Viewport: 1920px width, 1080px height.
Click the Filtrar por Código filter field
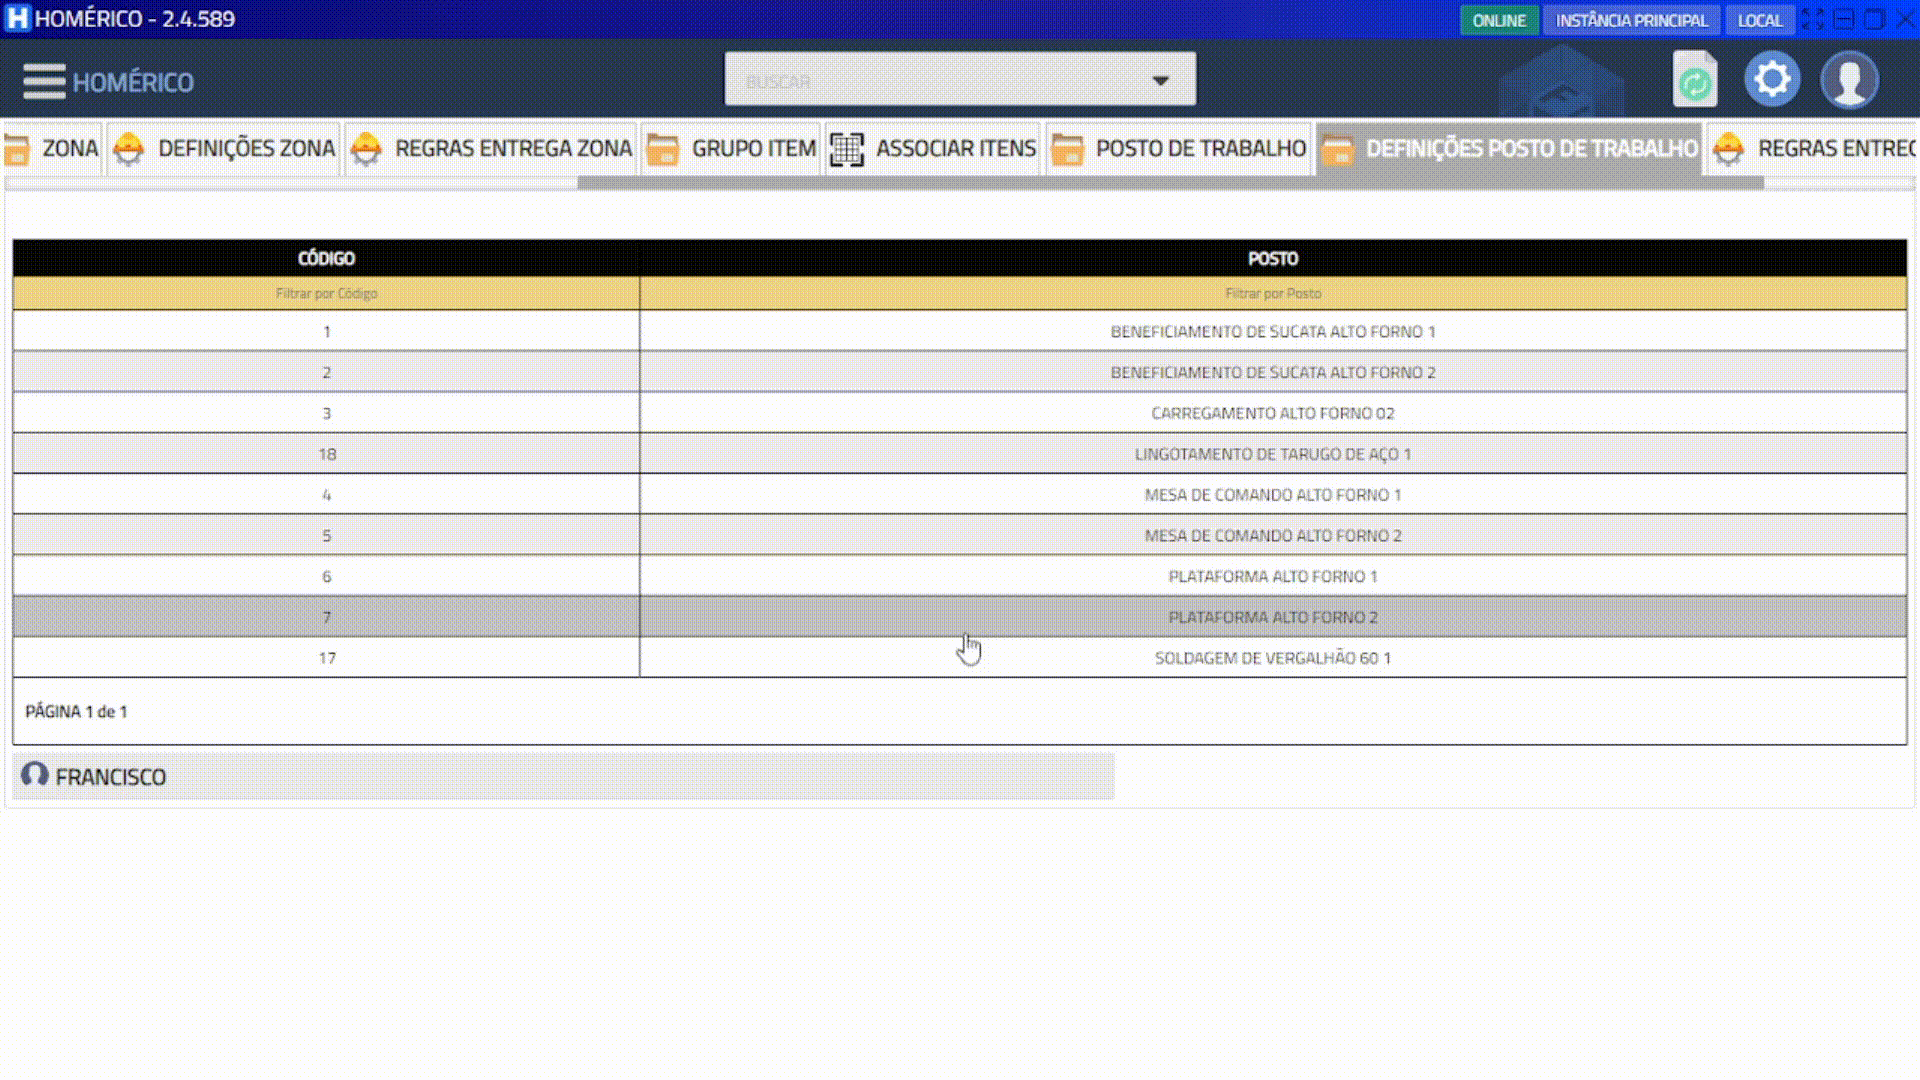coord(326,293)
